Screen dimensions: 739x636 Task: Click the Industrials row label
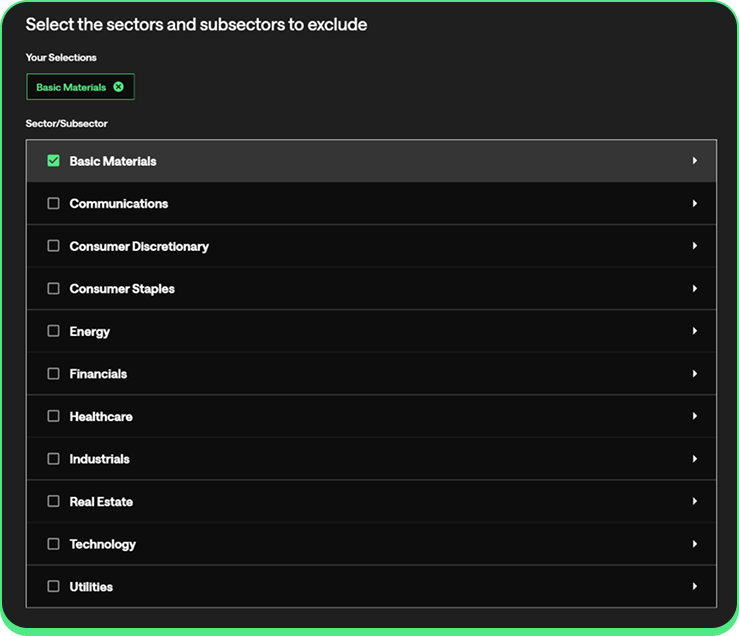click(x=99, y=459)
